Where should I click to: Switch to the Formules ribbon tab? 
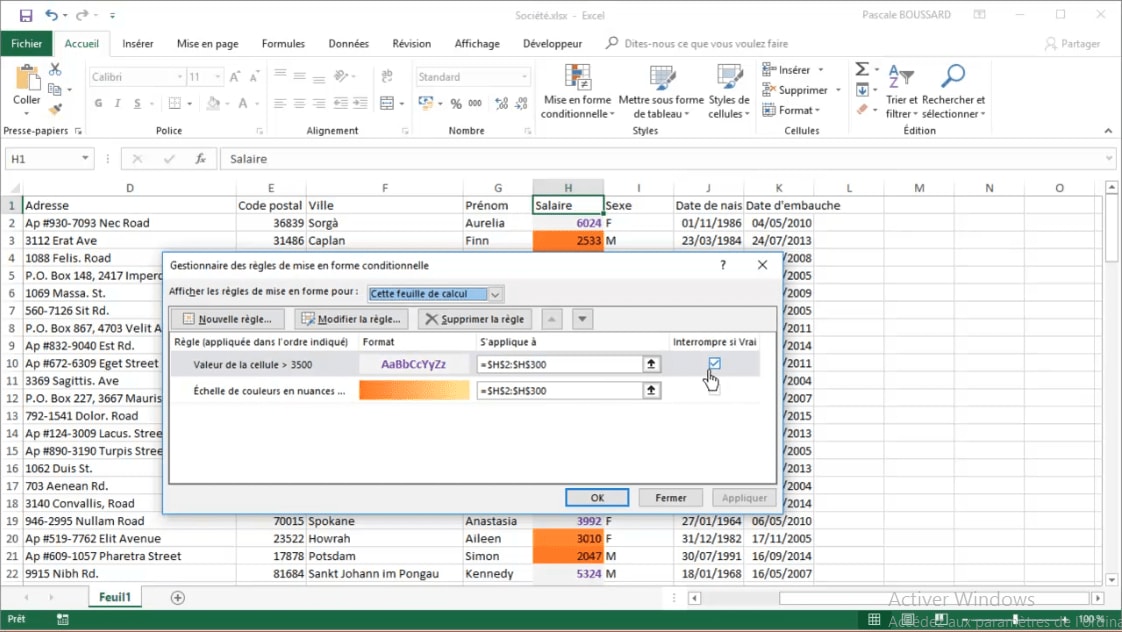(283, 43)
